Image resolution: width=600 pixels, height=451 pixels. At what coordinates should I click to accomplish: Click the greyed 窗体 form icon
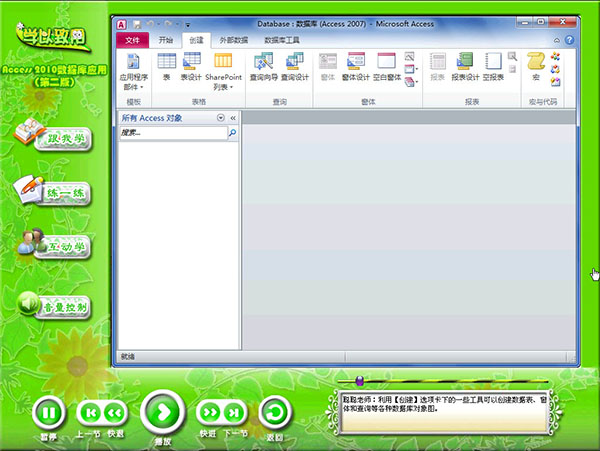click(x=328, y=67)
